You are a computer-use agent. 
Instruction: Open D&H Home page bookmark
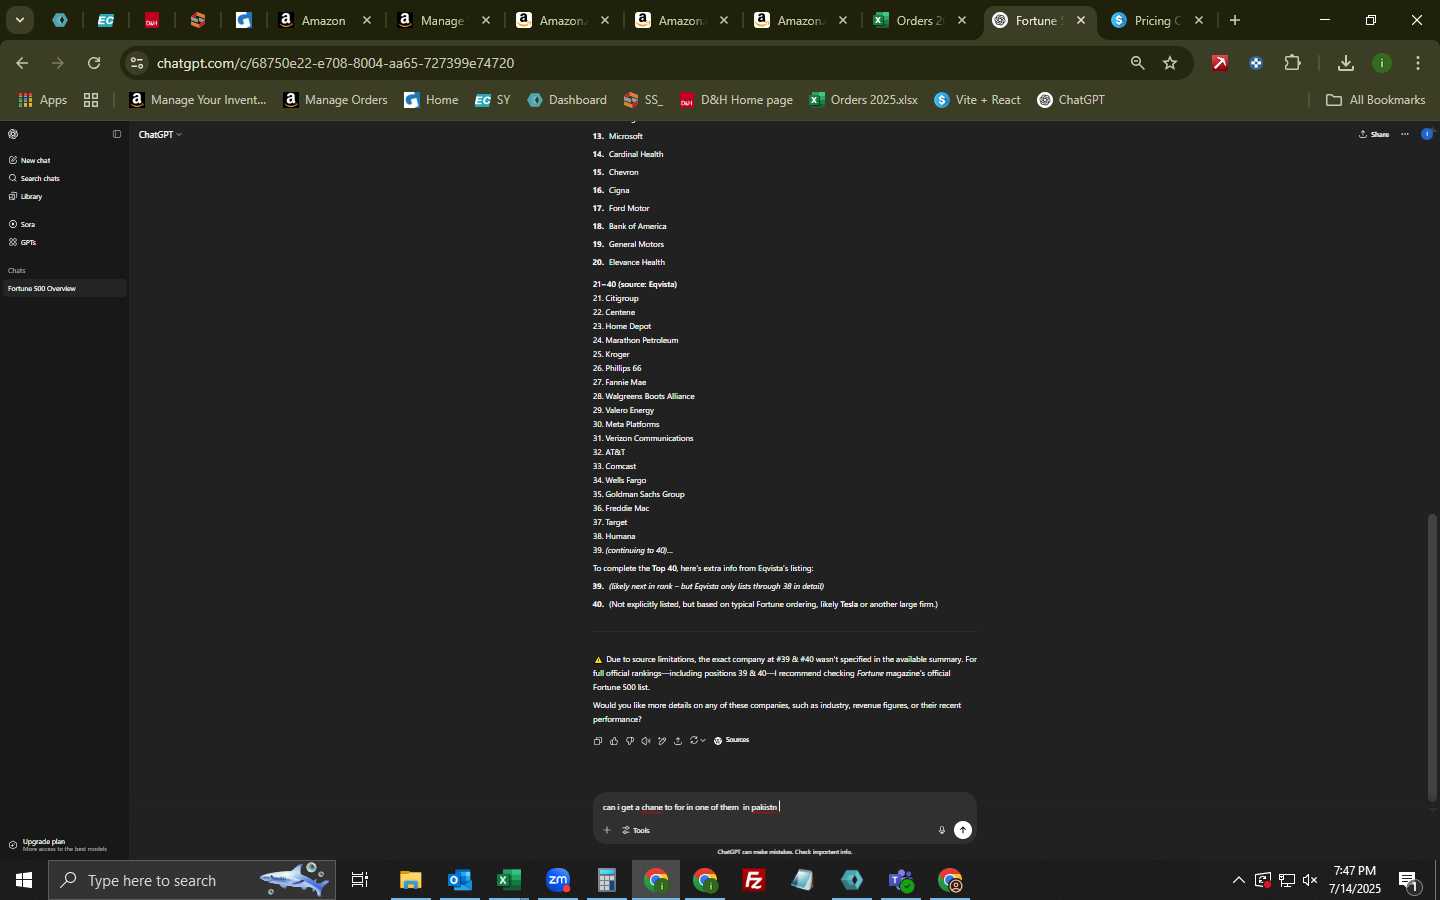click(x=736, y=100)
